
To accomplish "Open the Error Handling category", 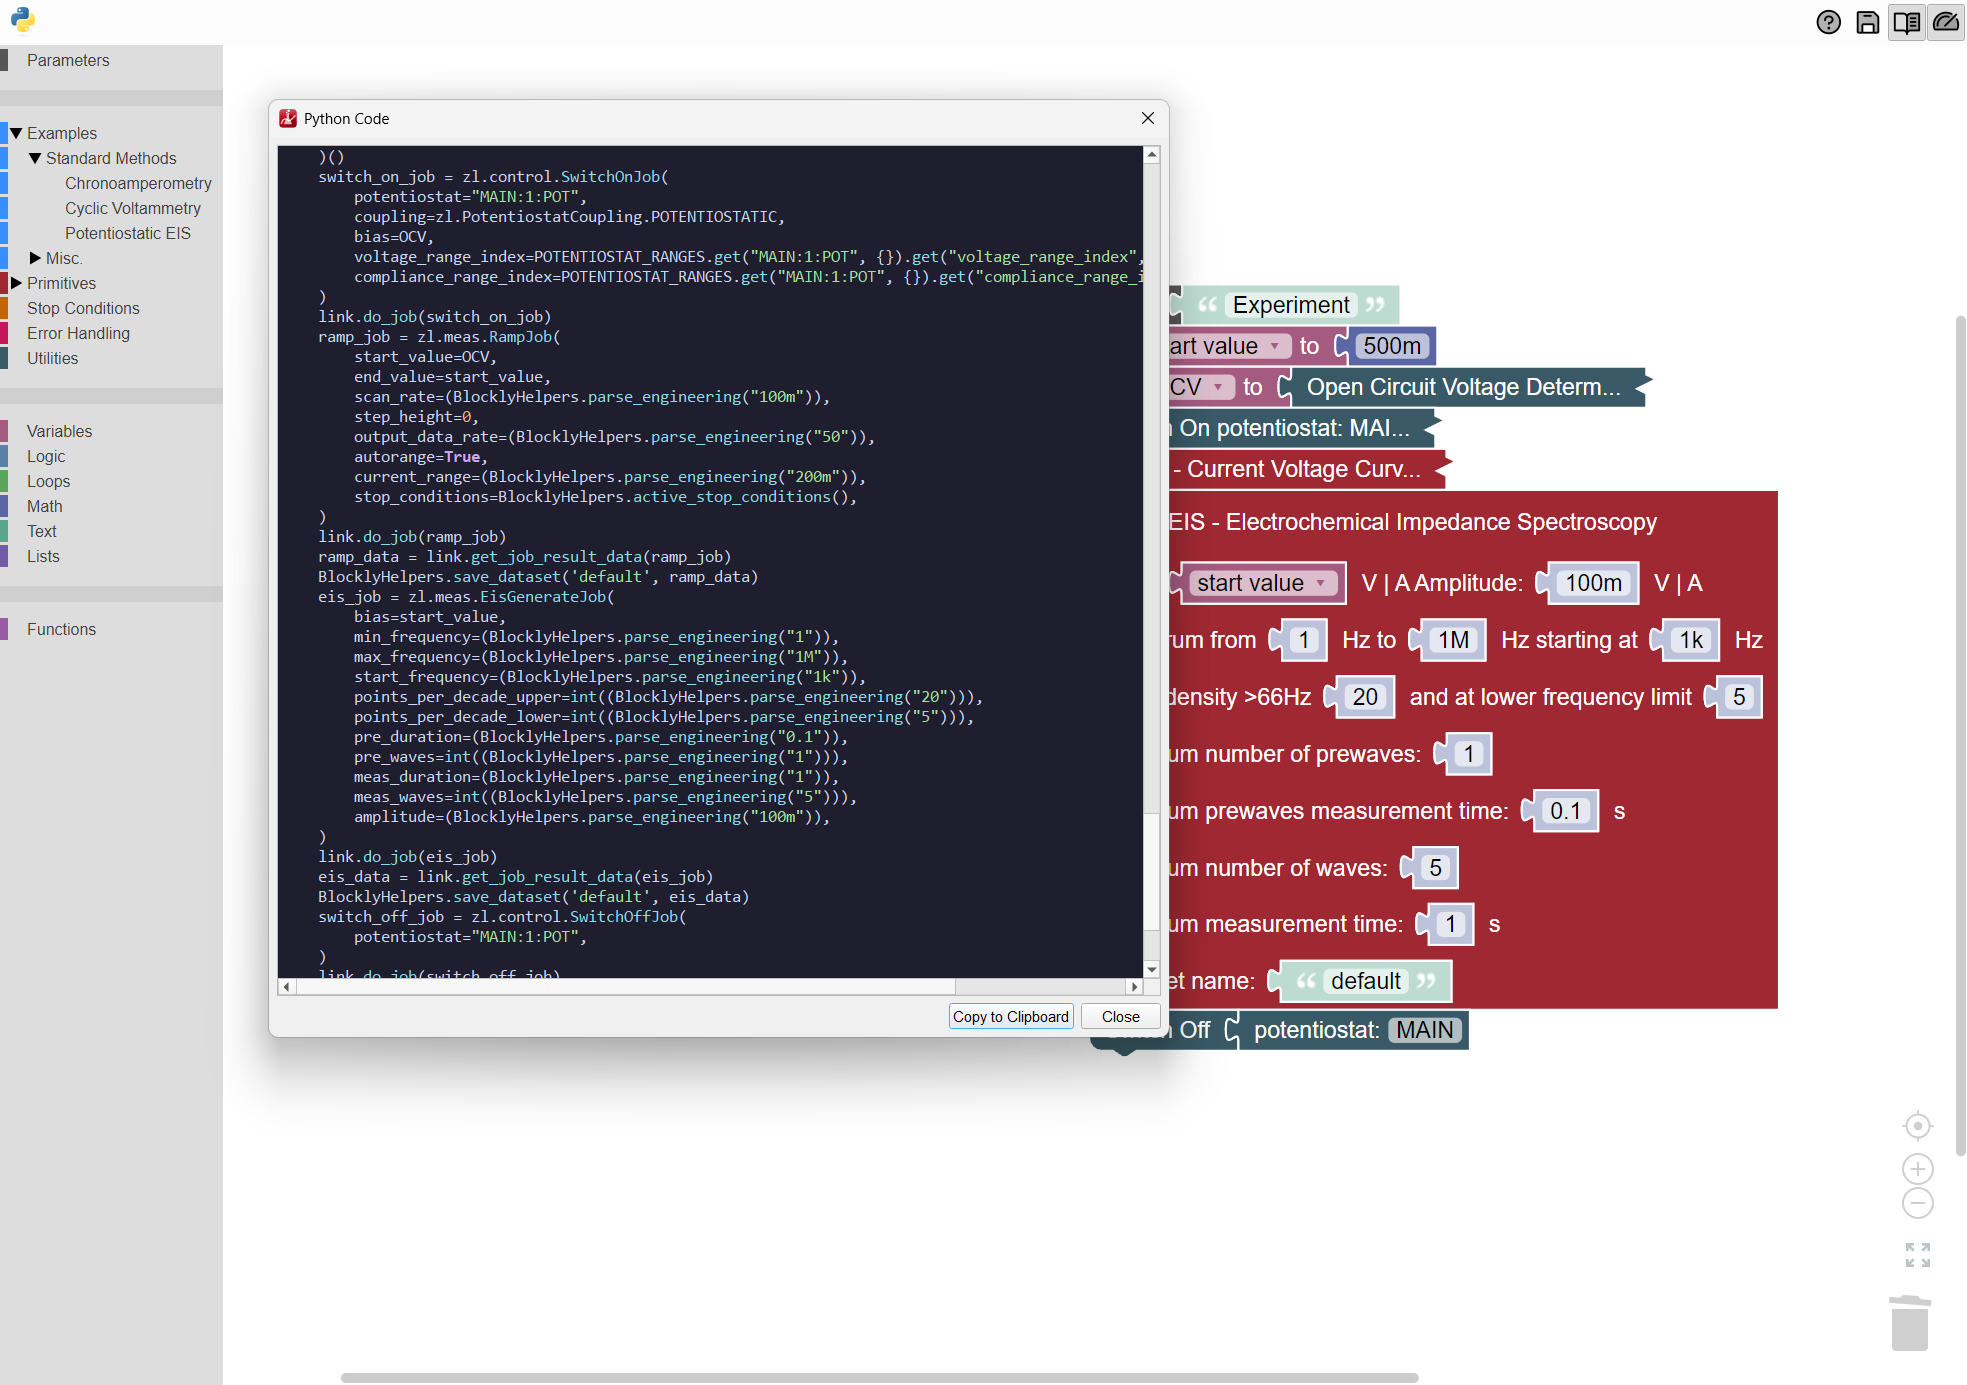I will click(78, 333).
